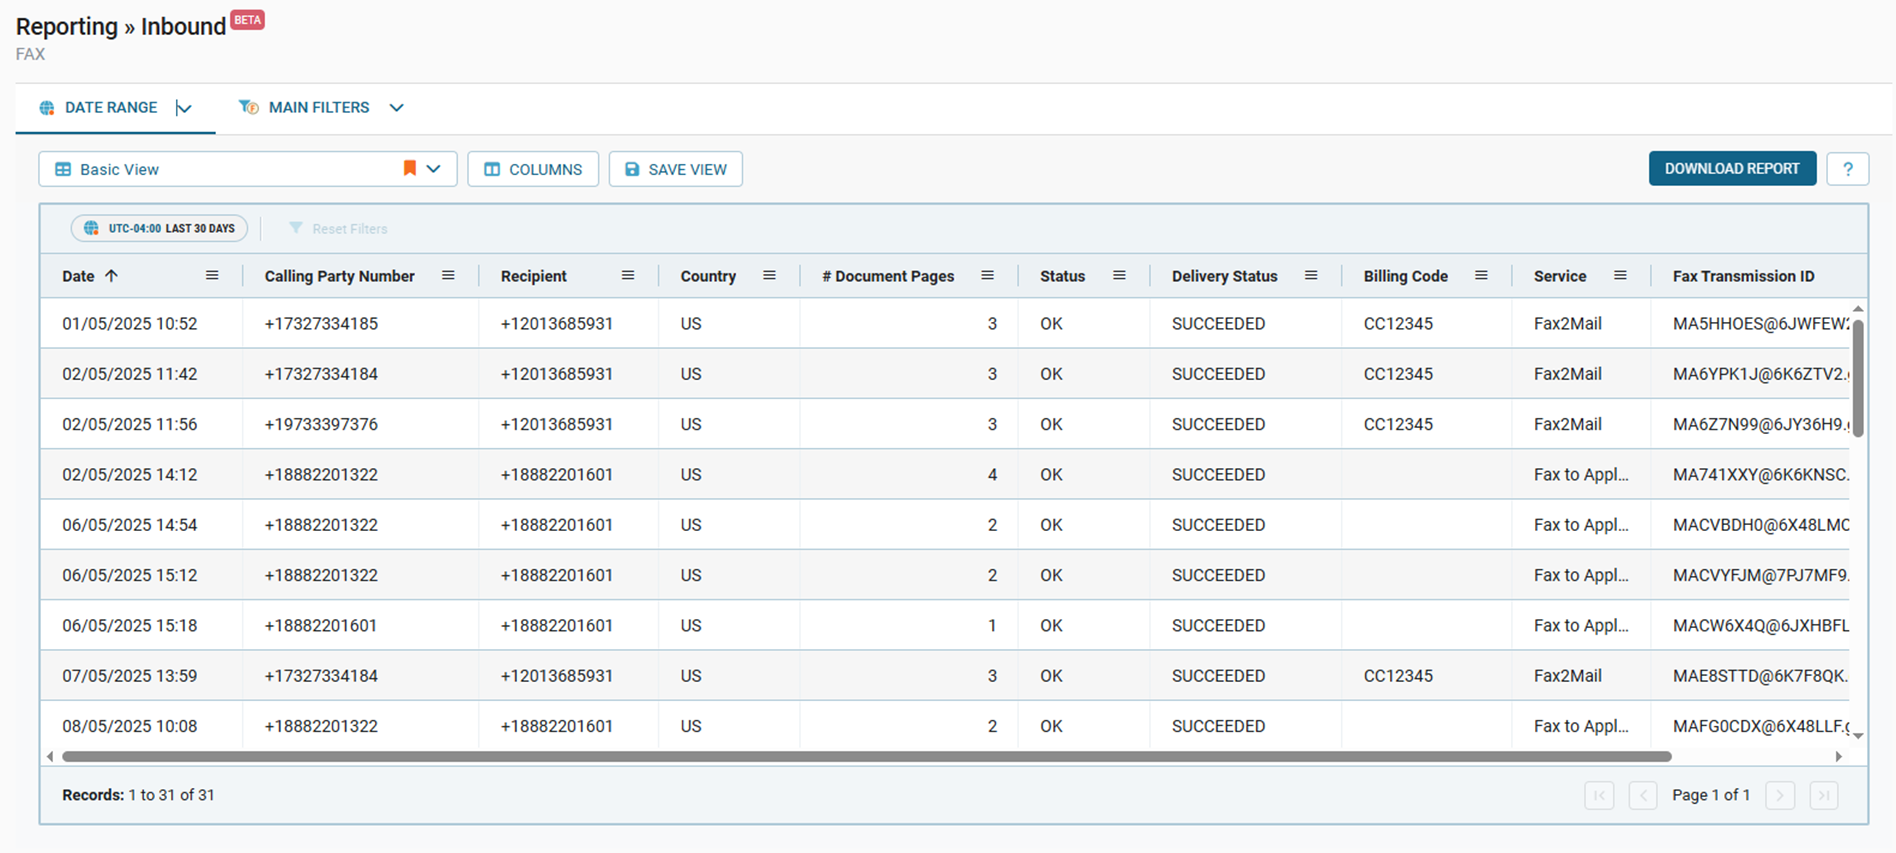Expand the Main Filters chevron
This screenshot has width=1896, height=853.
[396, 108]
